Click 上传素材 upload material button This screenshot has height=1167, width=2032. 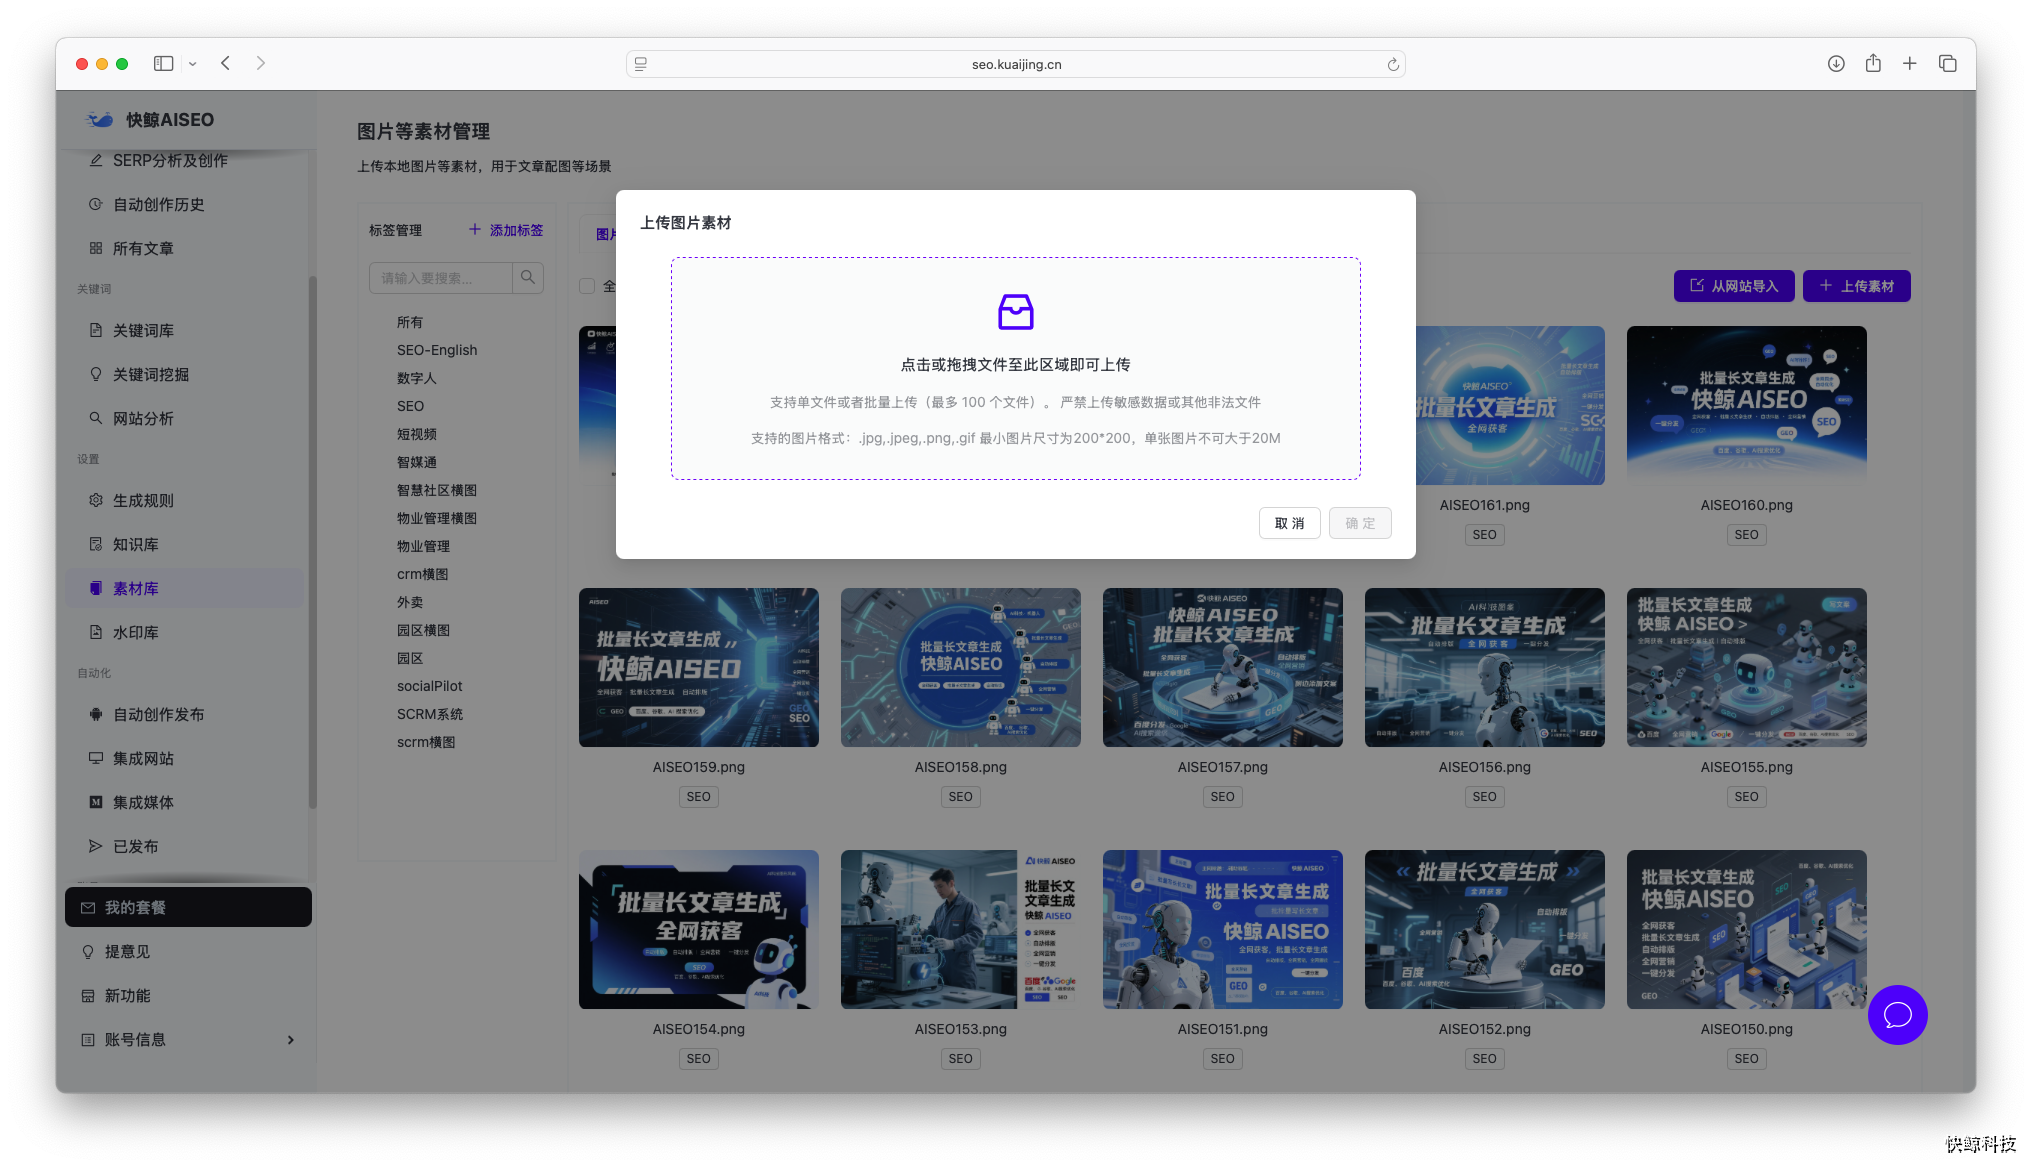[1856, 286]
